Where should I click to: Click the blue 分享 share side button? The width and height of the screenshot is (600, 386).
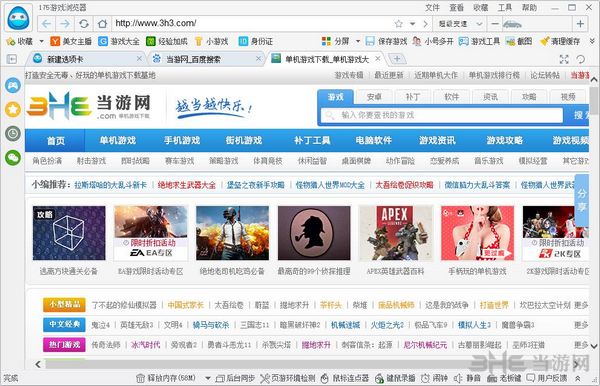coord(582,200)
